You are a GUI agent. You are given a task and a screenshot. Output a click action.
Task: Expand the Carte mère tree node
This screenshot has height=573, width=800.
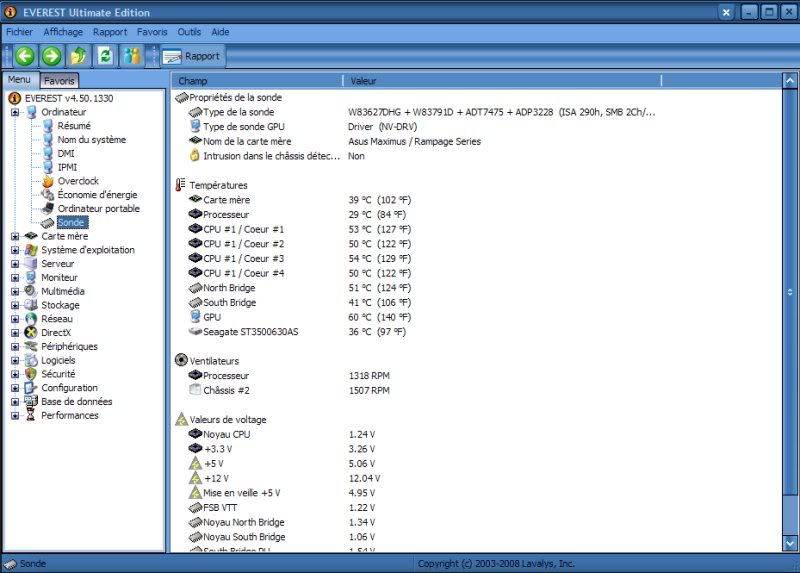[x=15, y=236]
